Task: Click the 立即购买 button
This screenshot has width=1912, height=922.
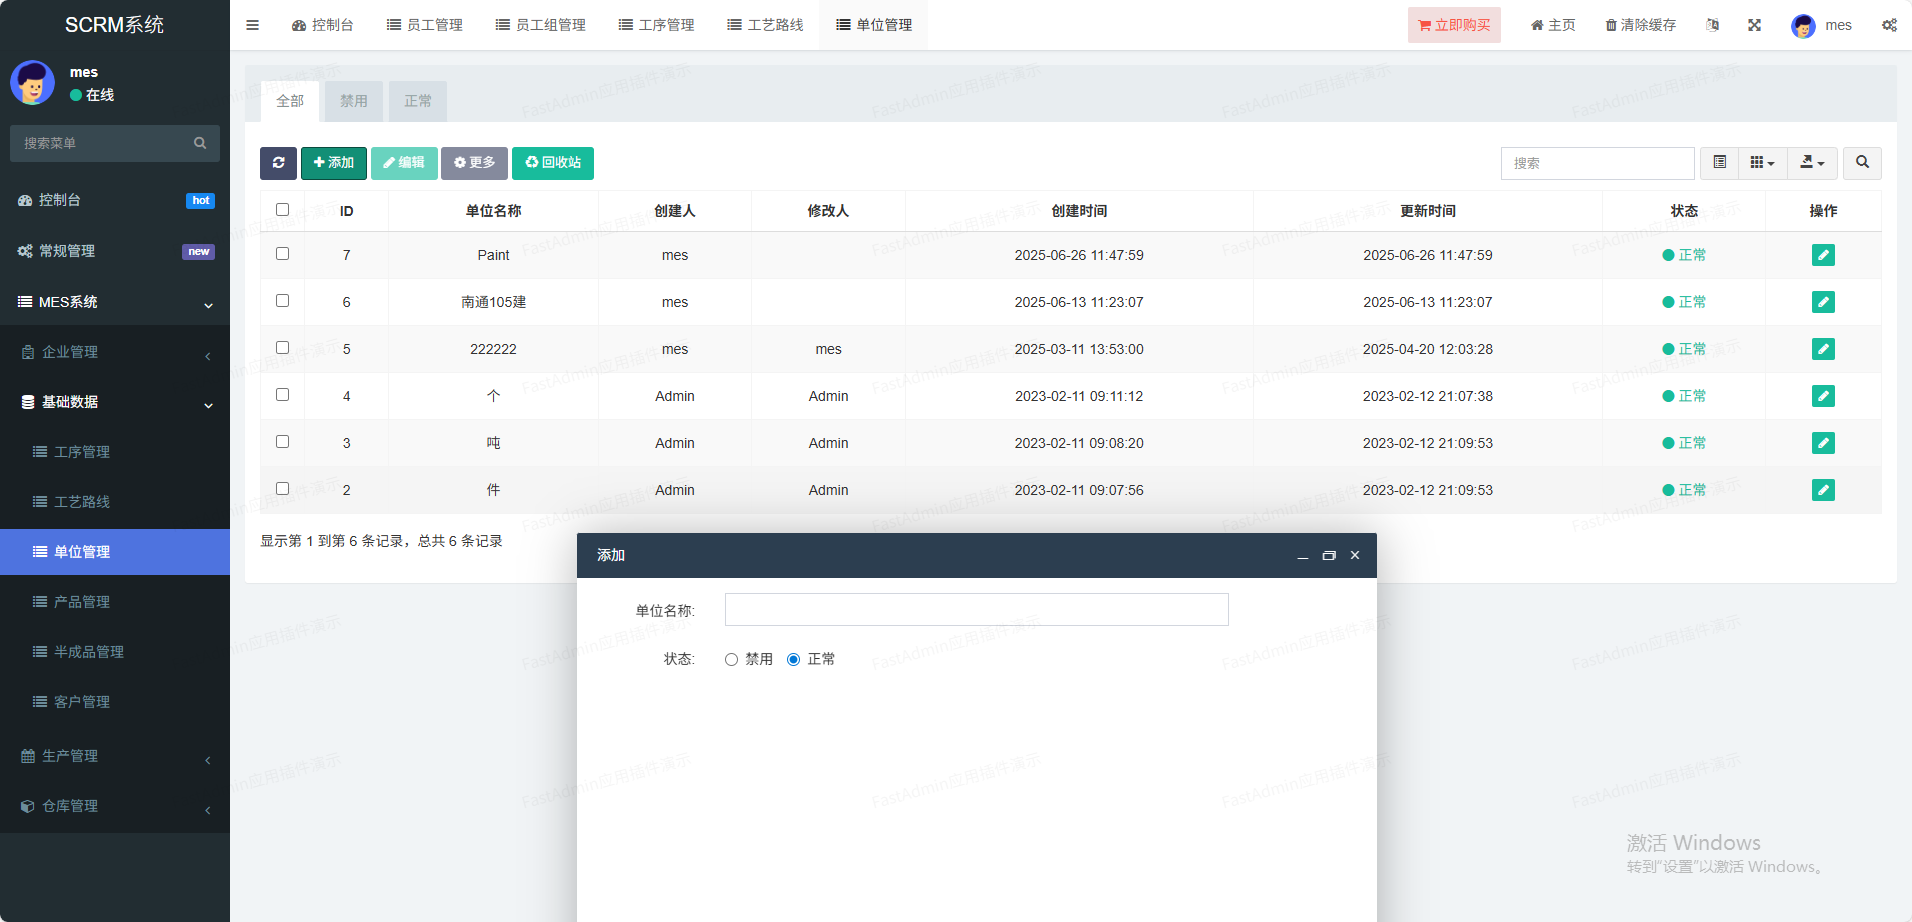Action: coord(1453,25)
